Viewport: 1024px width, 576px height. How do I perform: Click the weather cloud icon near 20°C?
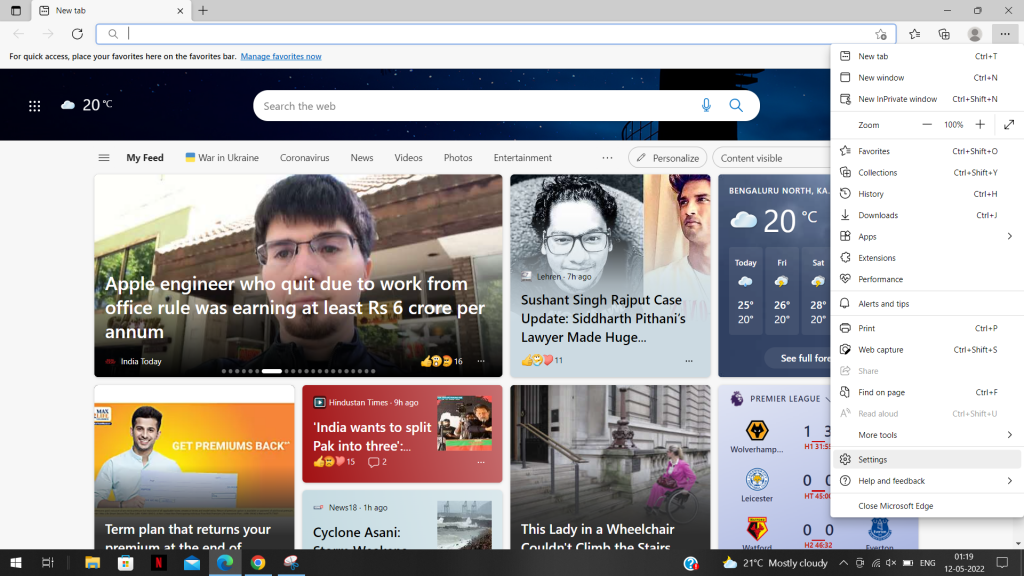(67, 103)
